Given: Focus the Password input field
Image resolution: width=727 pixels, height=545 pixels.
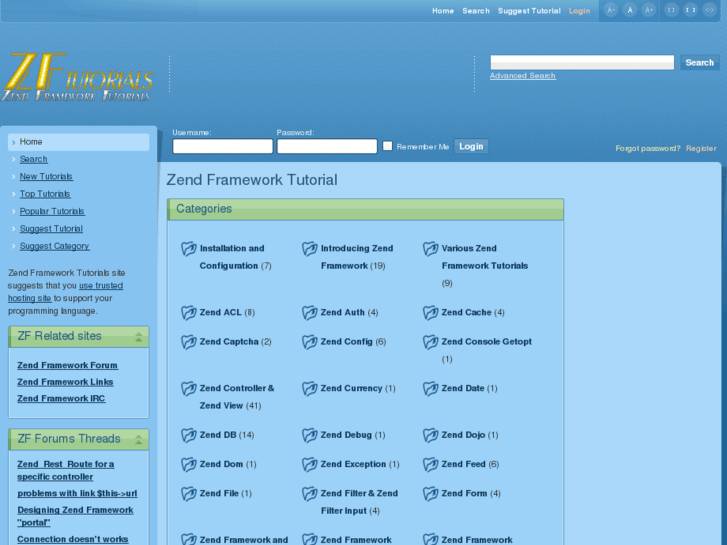Looking at the screenshot, I should [x=327, y=146].
